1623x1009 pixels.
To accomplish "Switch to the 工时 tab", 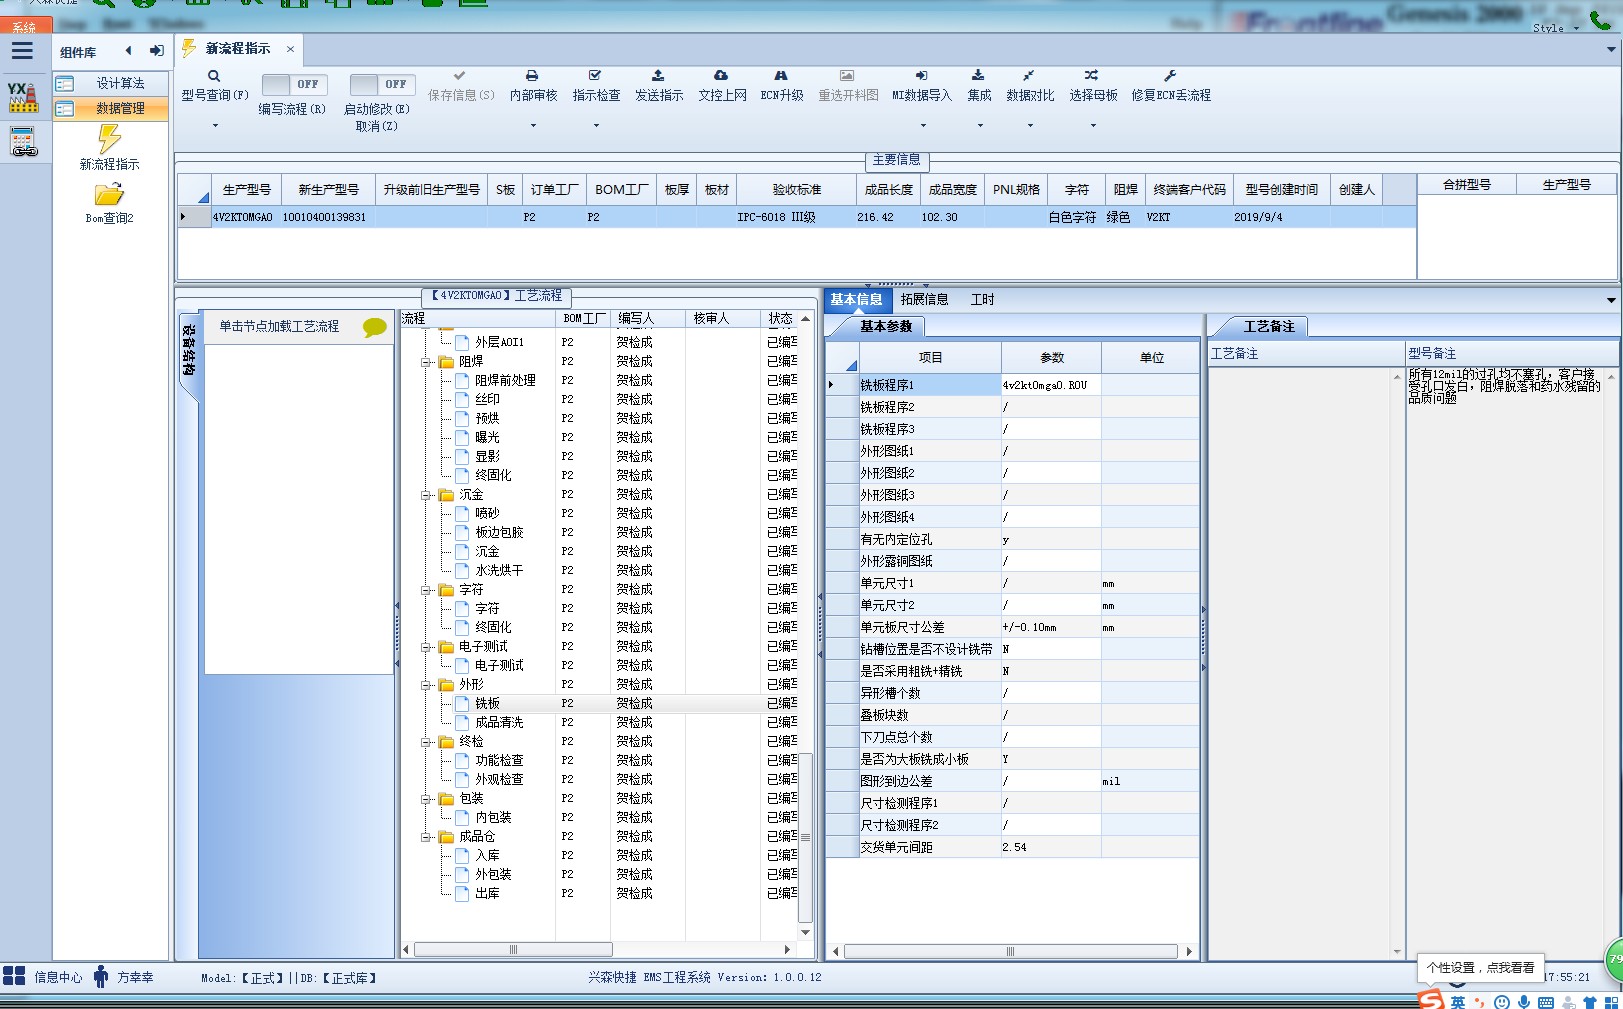I will point(982,299).
